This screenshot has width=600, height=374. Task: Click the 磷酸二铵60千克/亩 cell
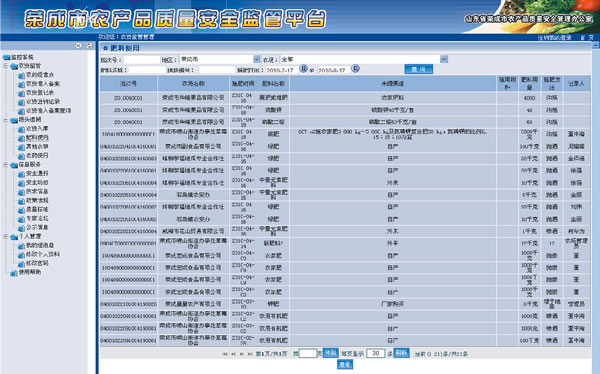393,122
